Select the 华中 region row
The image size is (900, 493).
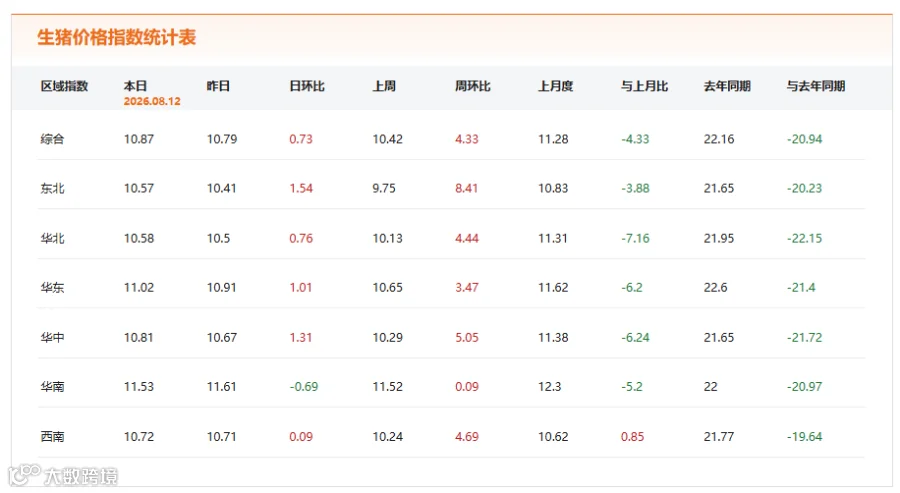[x=451, y=337]
